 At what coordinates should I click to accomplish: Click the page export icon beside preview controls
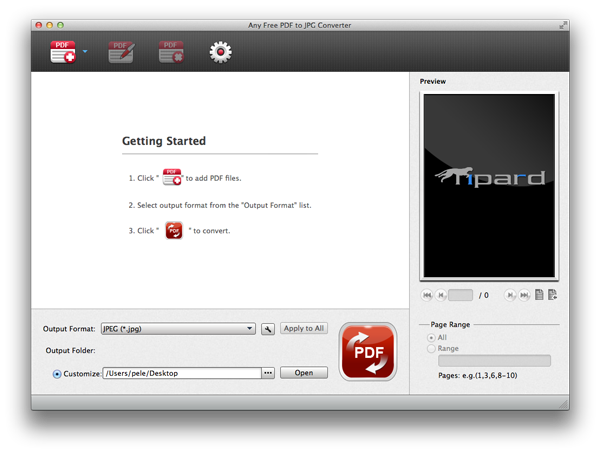[x=552, y=295]
